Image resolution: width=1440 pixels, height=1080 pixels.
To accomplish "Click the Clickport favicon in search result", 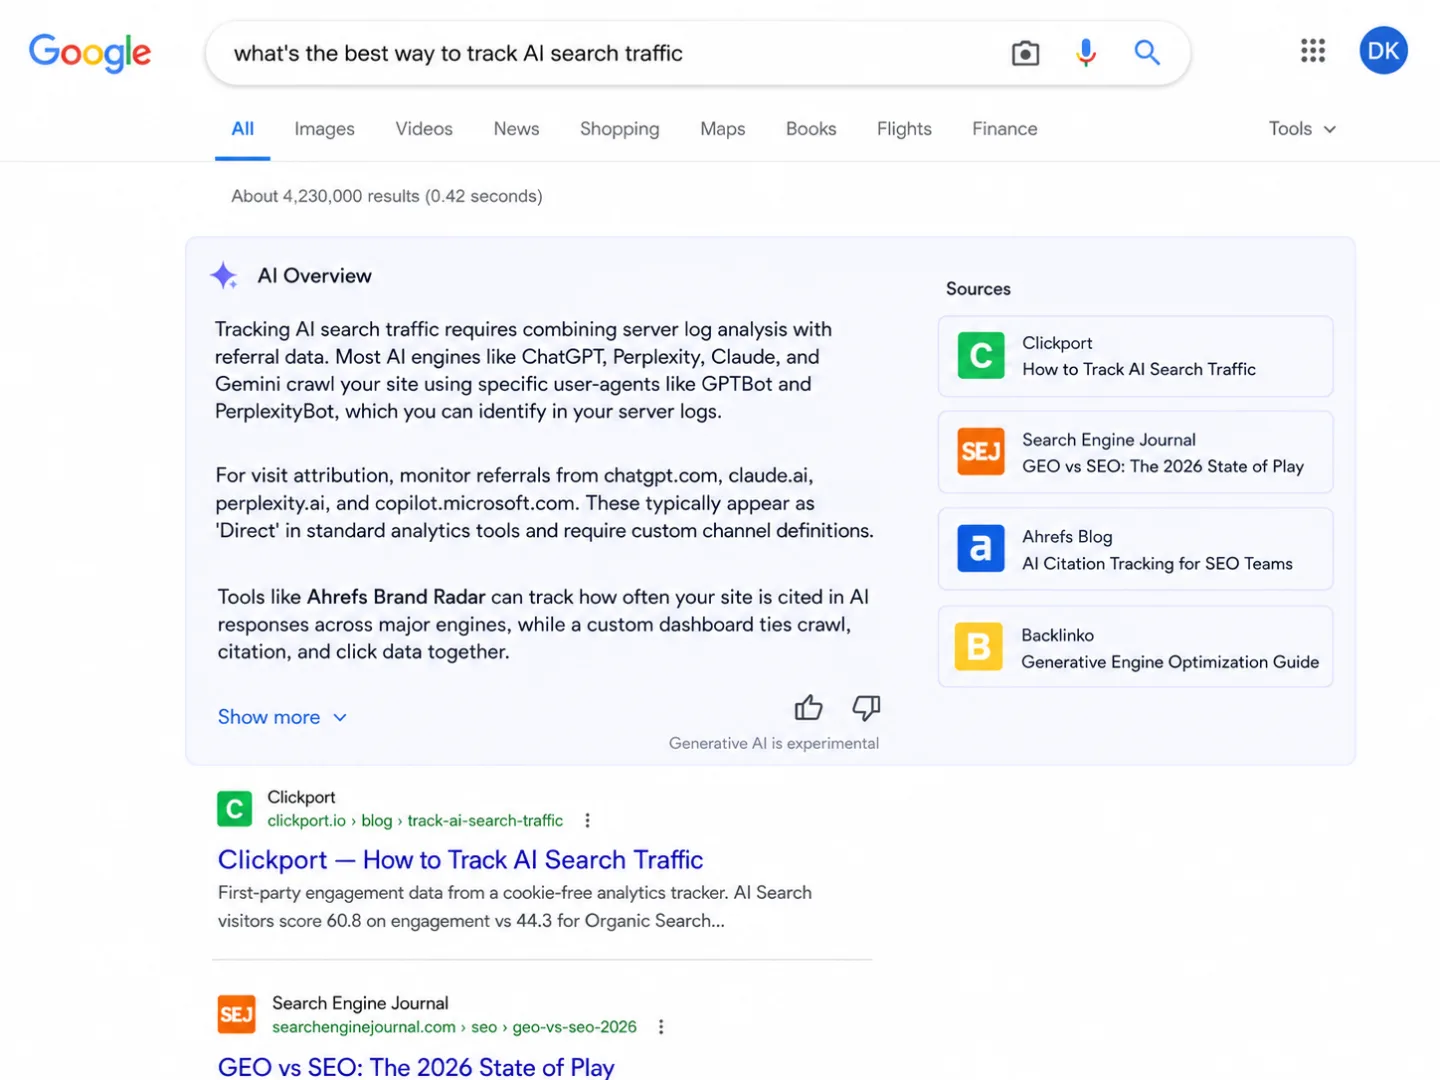I will click(x=235, y=809).
